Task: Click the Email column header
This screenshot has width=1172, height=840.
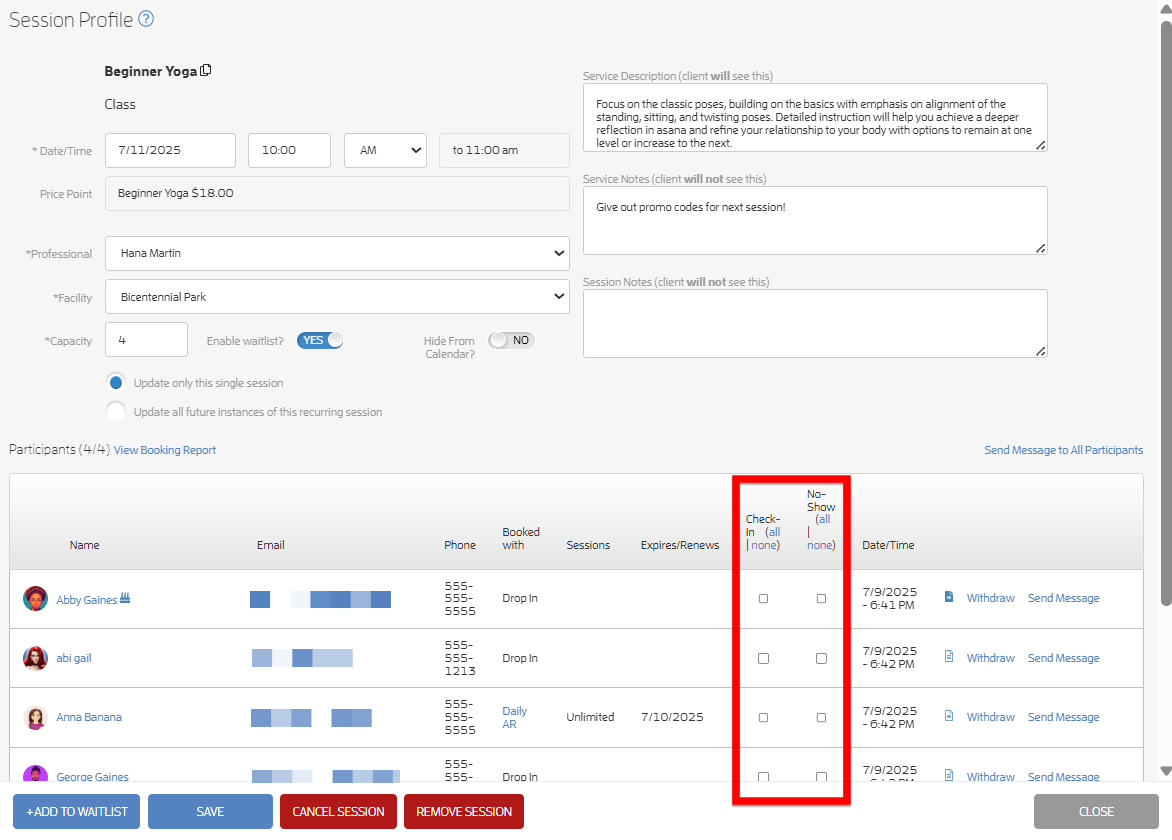Action: [271, 546]
